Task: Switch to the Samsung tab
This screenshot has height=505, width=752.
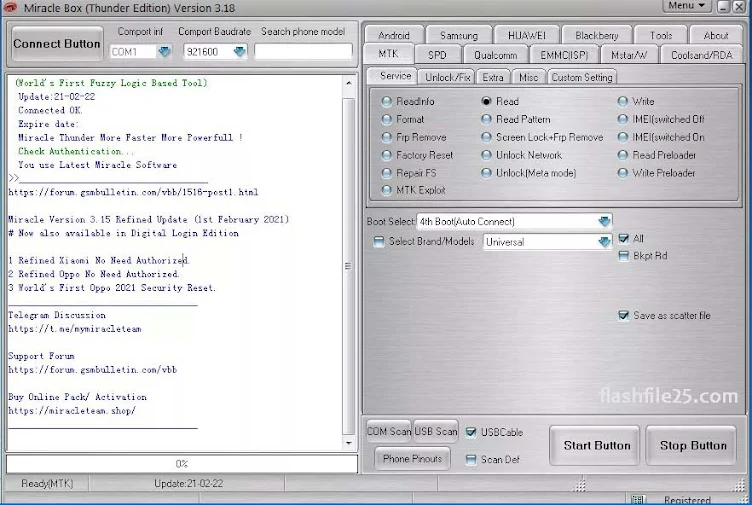Action: (459, 35)
